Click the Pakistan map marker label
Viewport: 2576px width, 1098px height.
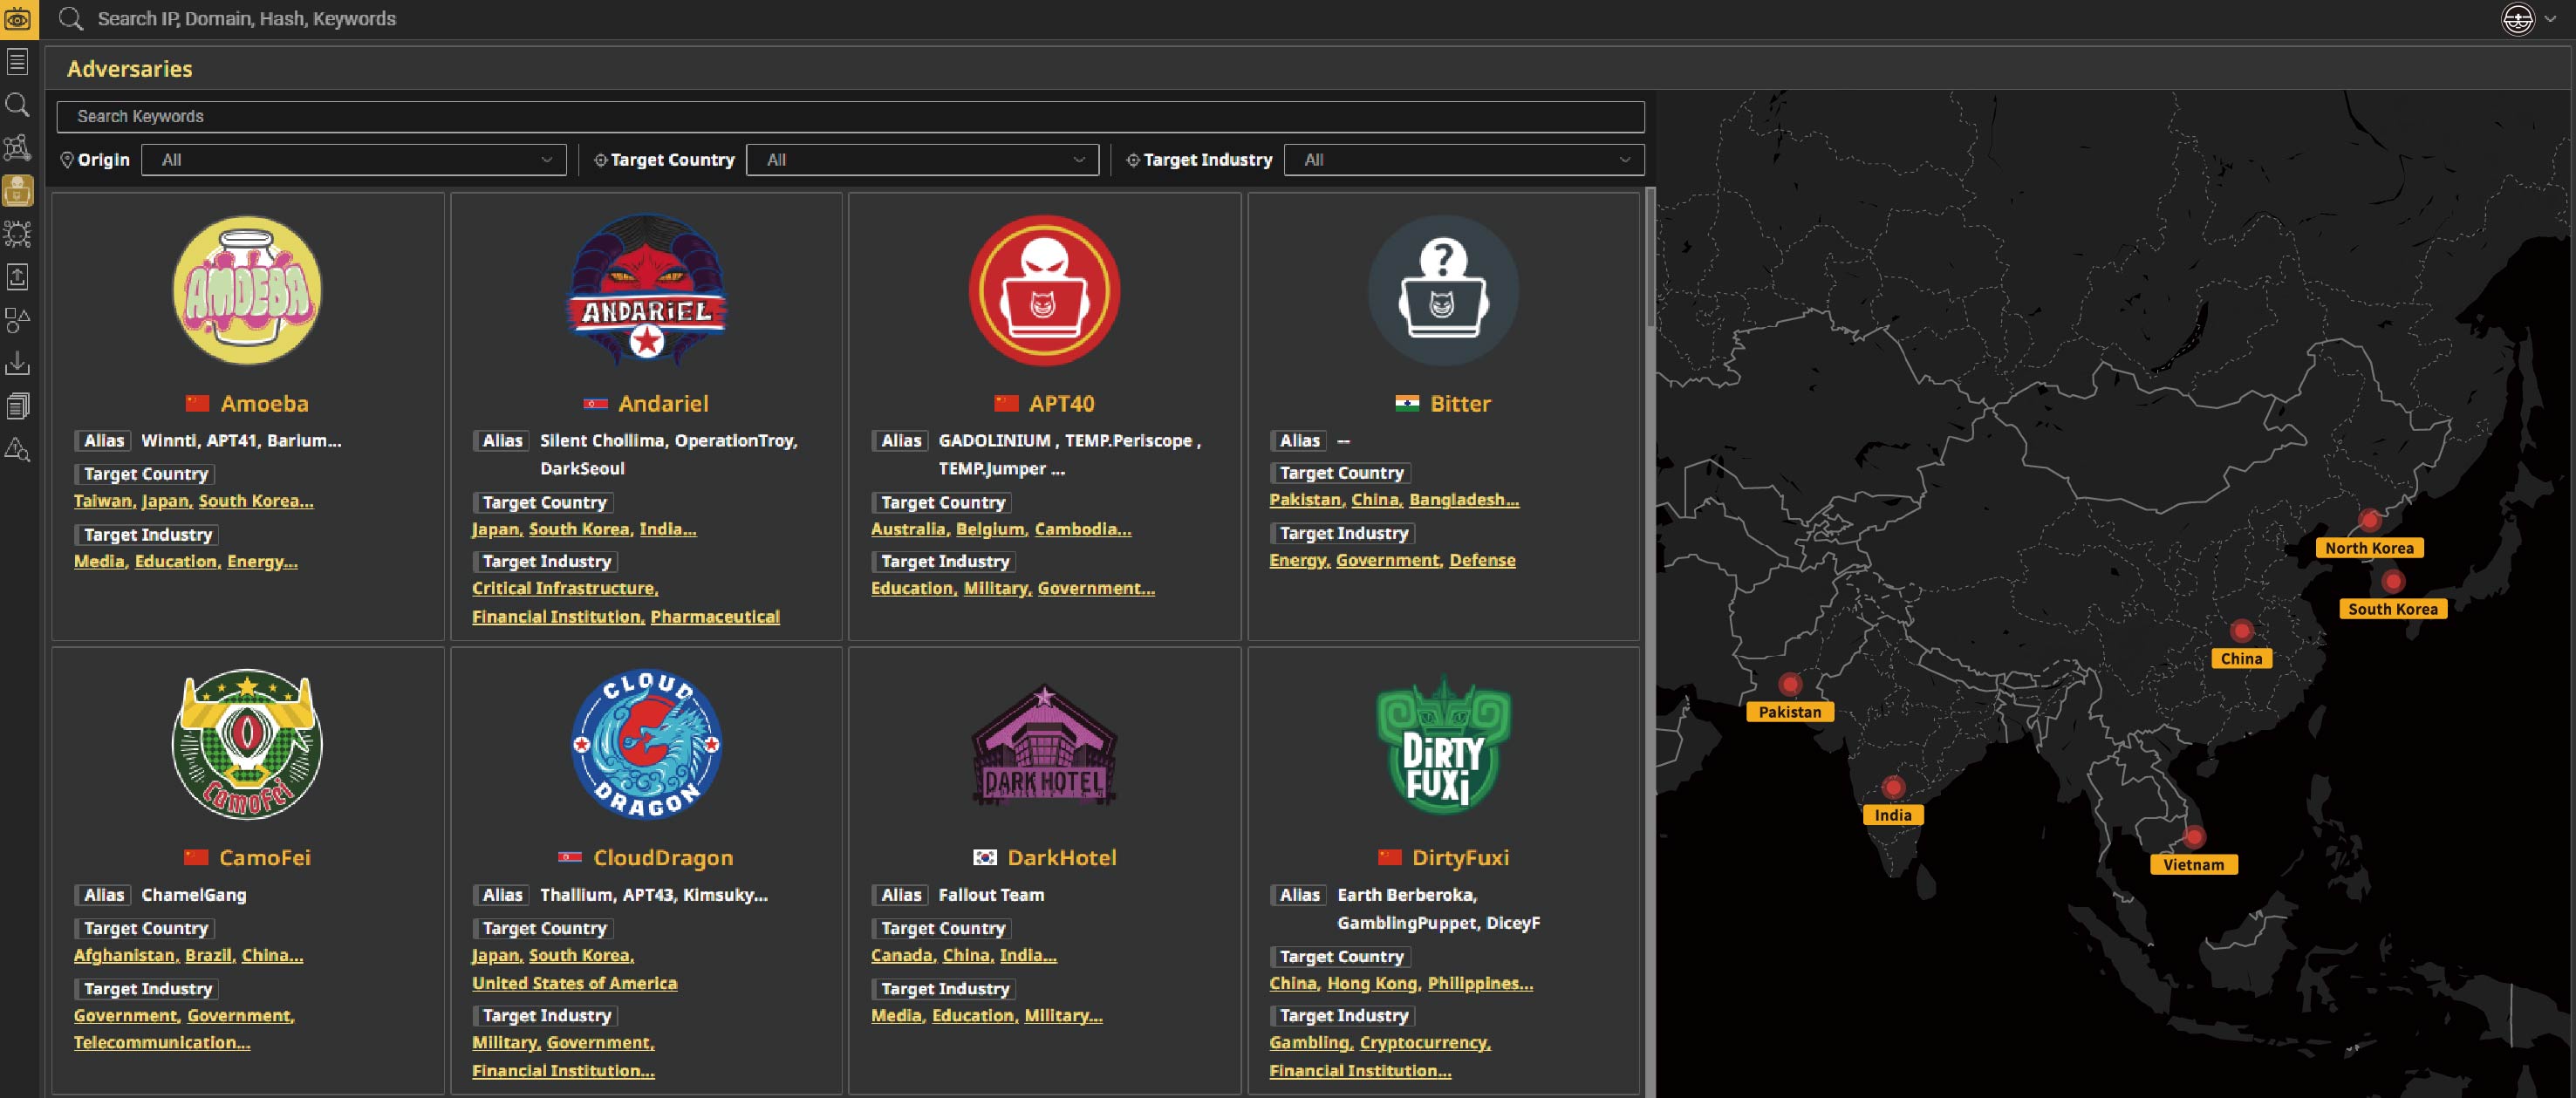tap(1789, 712)
